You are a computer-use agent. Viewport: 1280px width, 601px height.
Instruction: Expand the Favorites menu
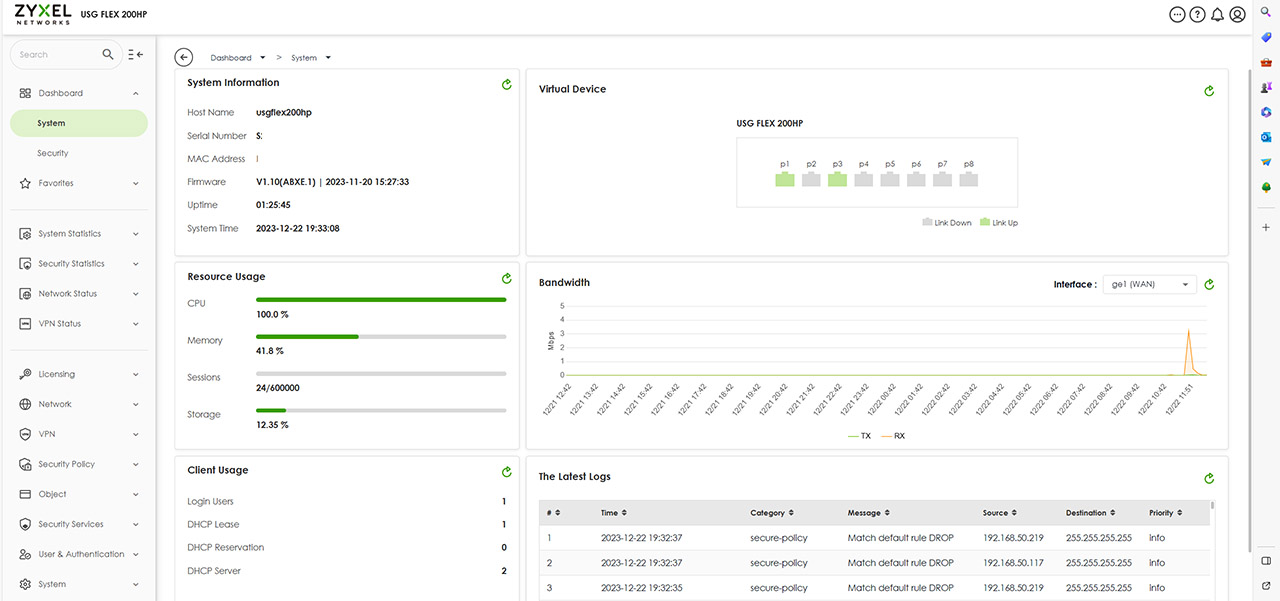(78, 183)
